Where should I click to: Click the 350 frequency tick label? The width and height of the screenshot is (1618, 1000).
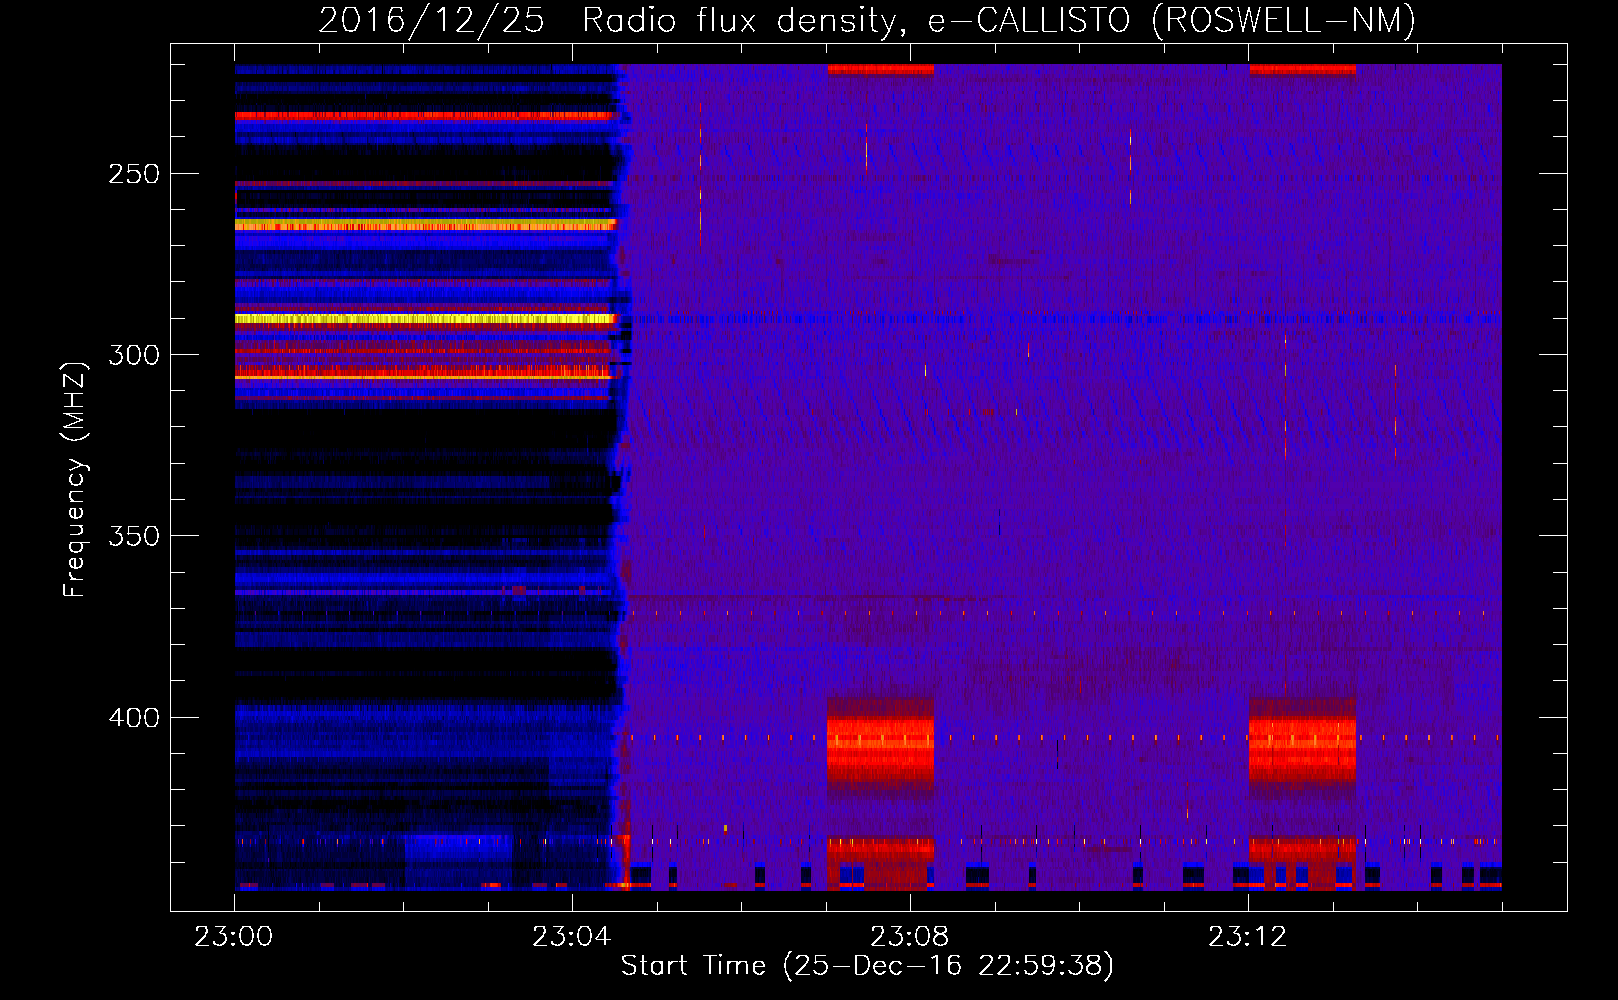pos(134,536)
